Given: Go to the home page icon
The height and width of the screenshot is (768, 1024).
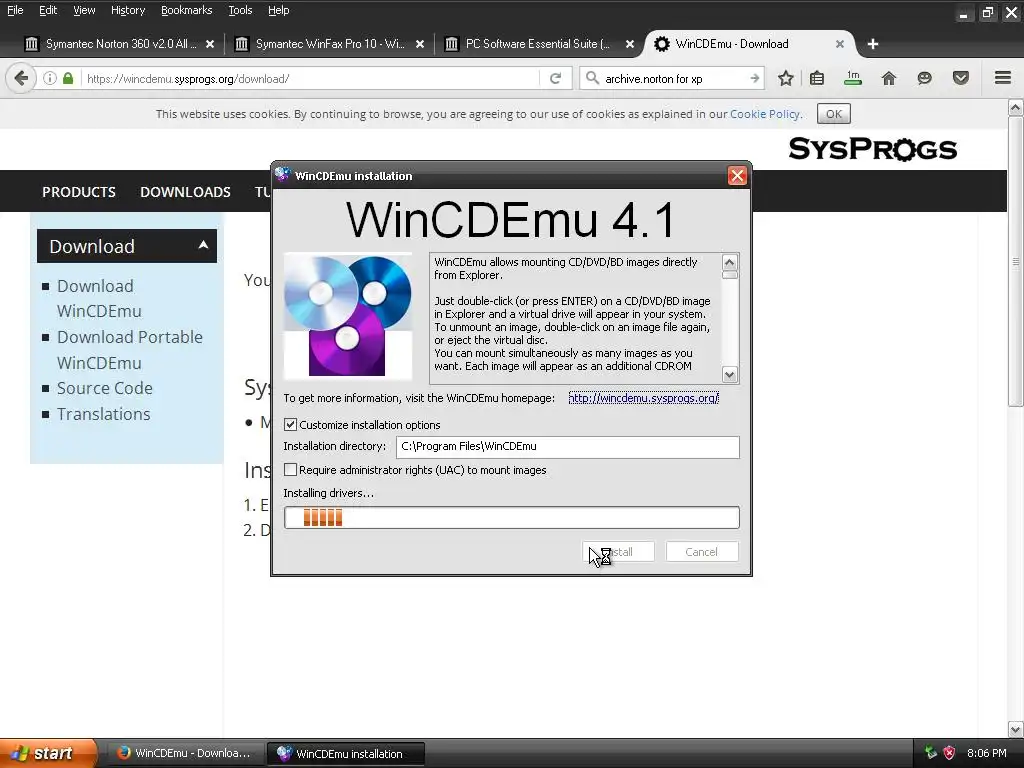Looking at the screenshot, I should click(x=889, y=78).
